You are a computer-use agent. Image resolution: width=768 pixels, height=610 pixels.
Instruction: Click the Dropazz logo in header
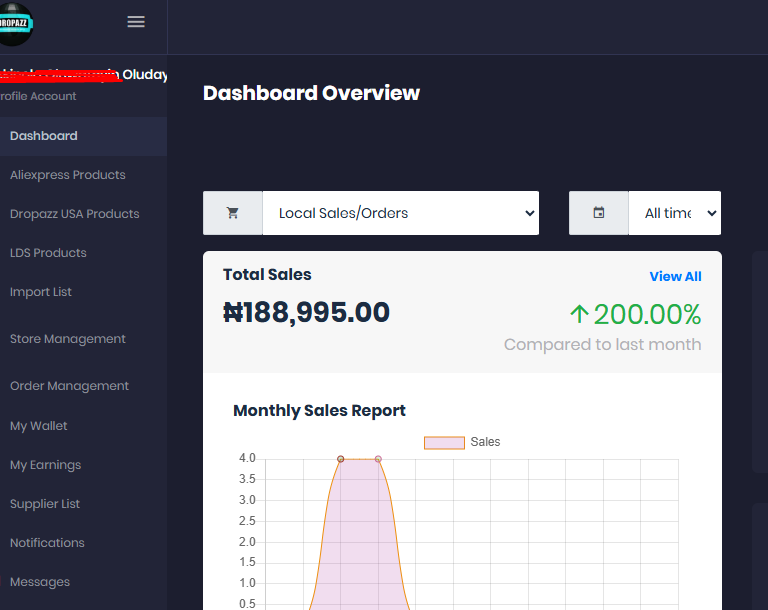click(15, 24)
